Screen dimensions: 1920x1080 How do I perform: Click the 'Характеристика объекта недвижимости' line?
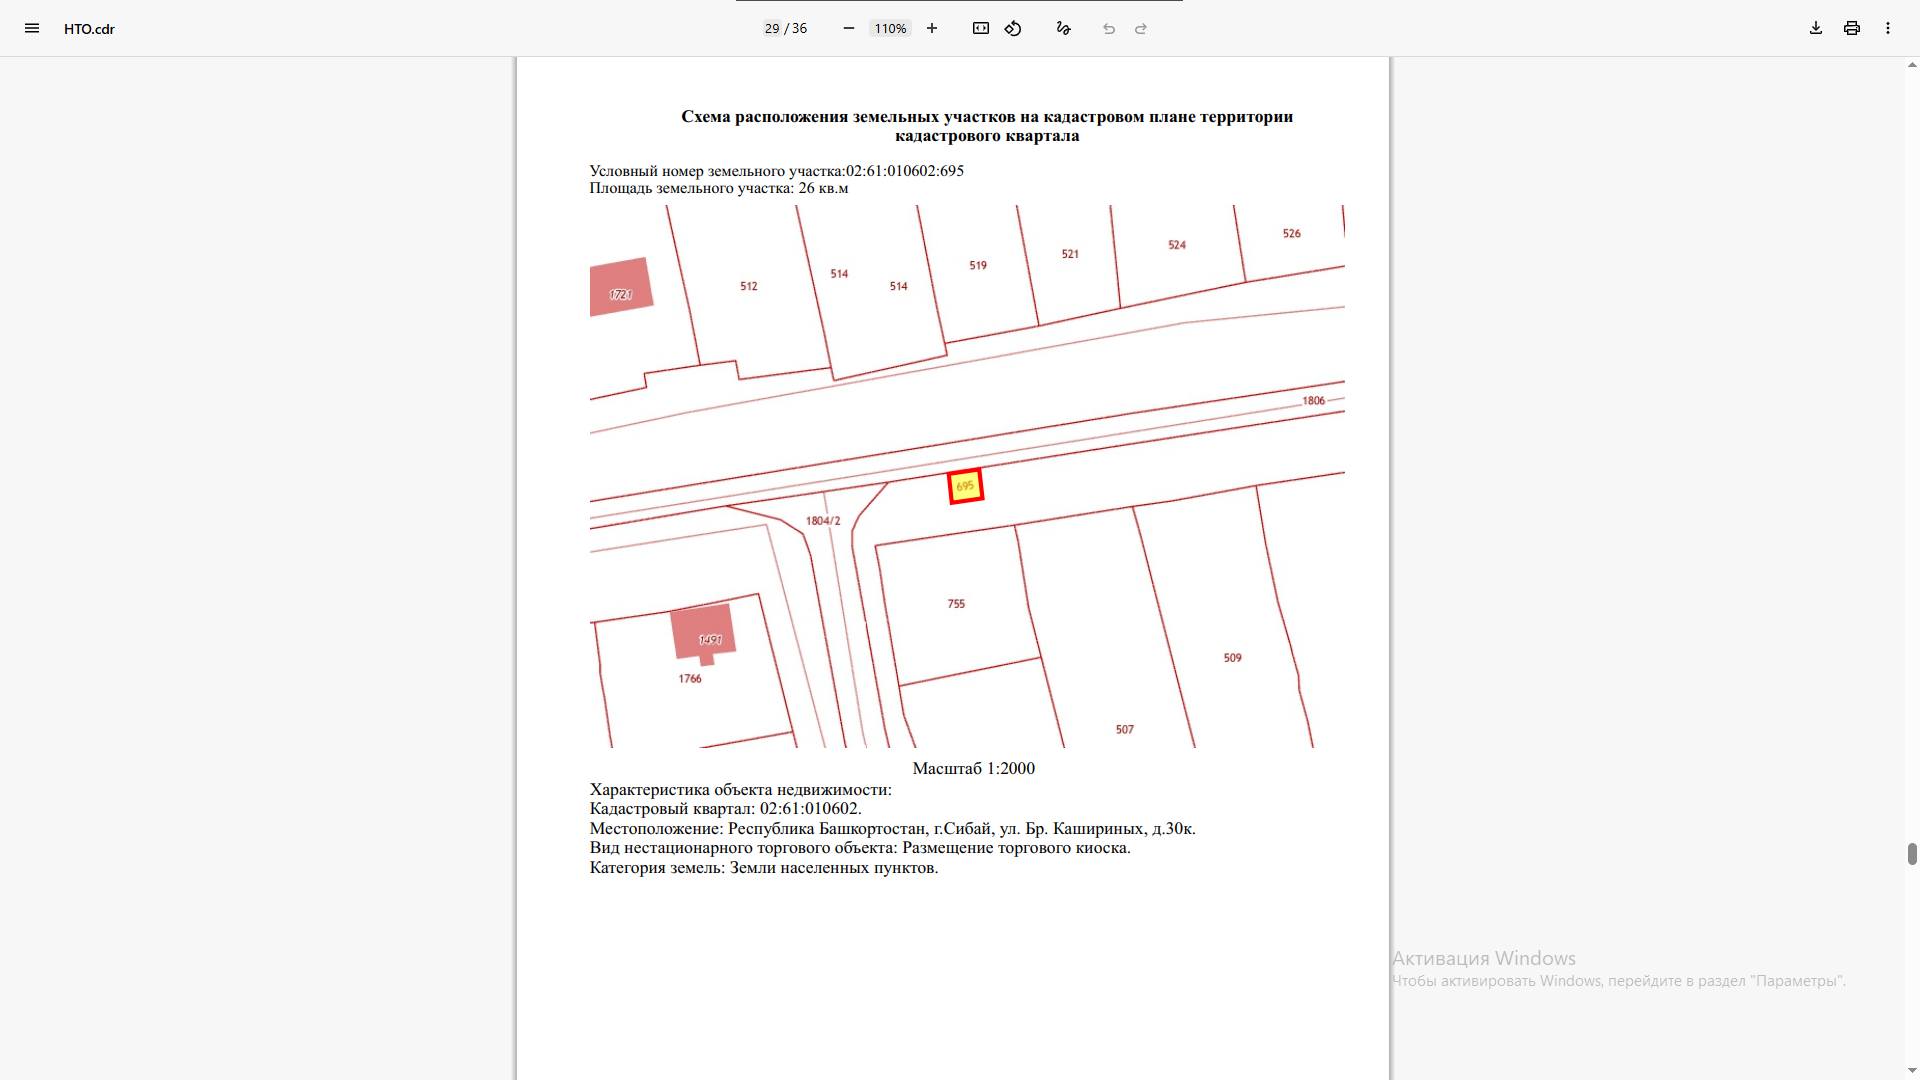coord(740,789)
